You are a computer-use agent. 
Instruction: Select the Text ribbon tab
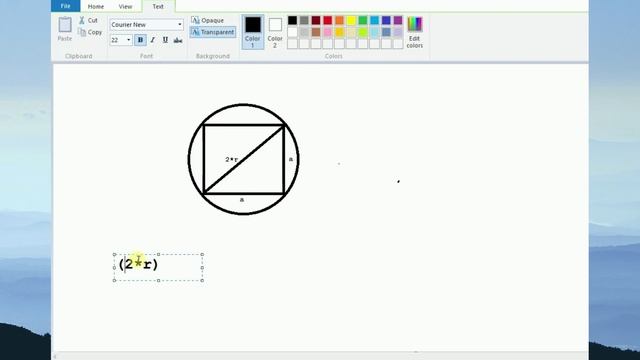[158, 7]
